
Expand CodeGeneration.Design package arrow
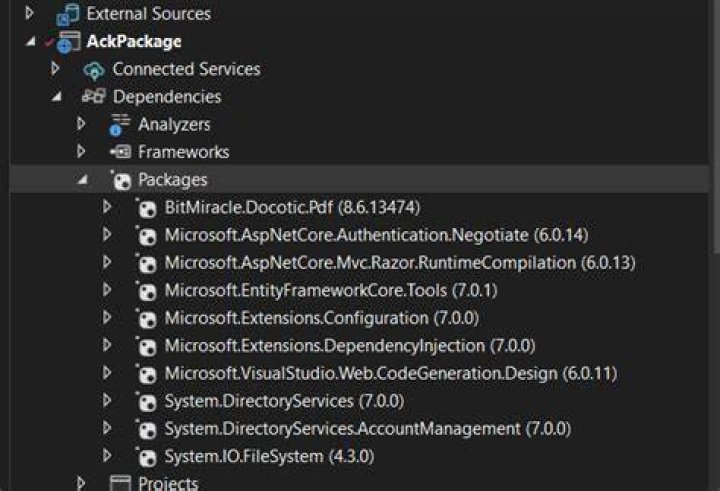[107, 372]
